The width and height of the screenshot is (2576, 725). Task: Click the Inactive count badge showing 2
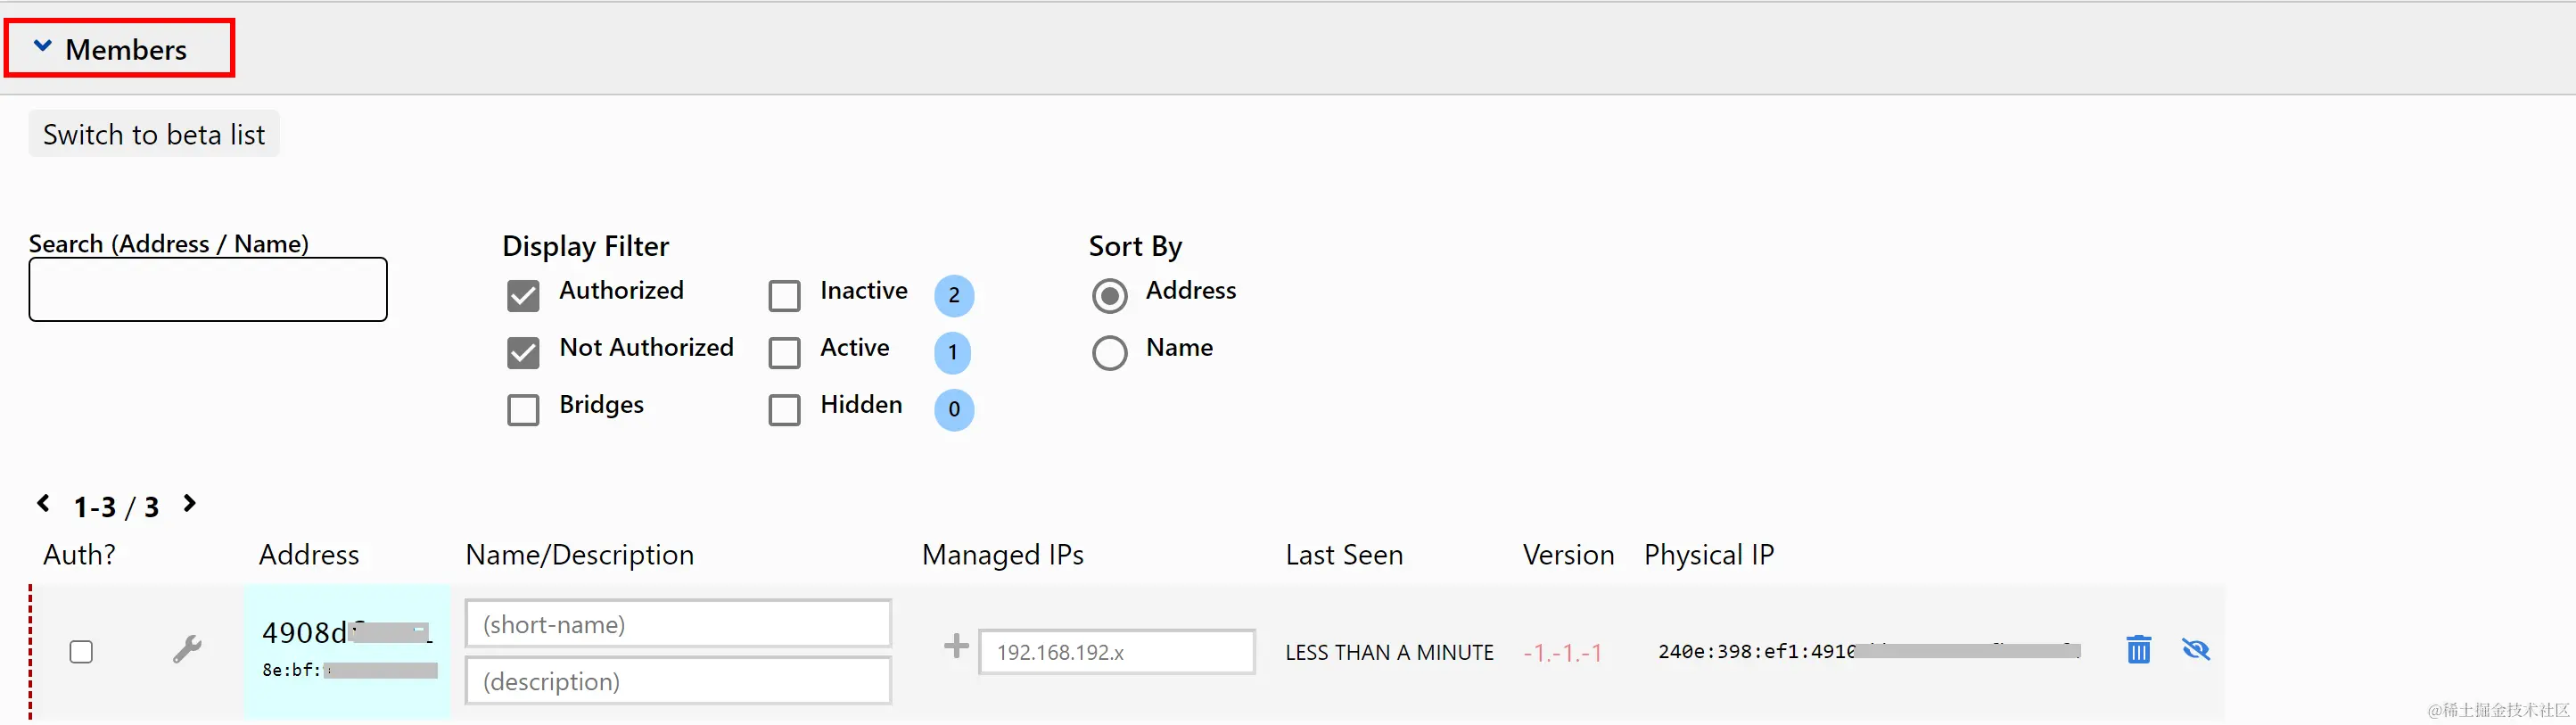pyautogui.click(x=953, y=295)
